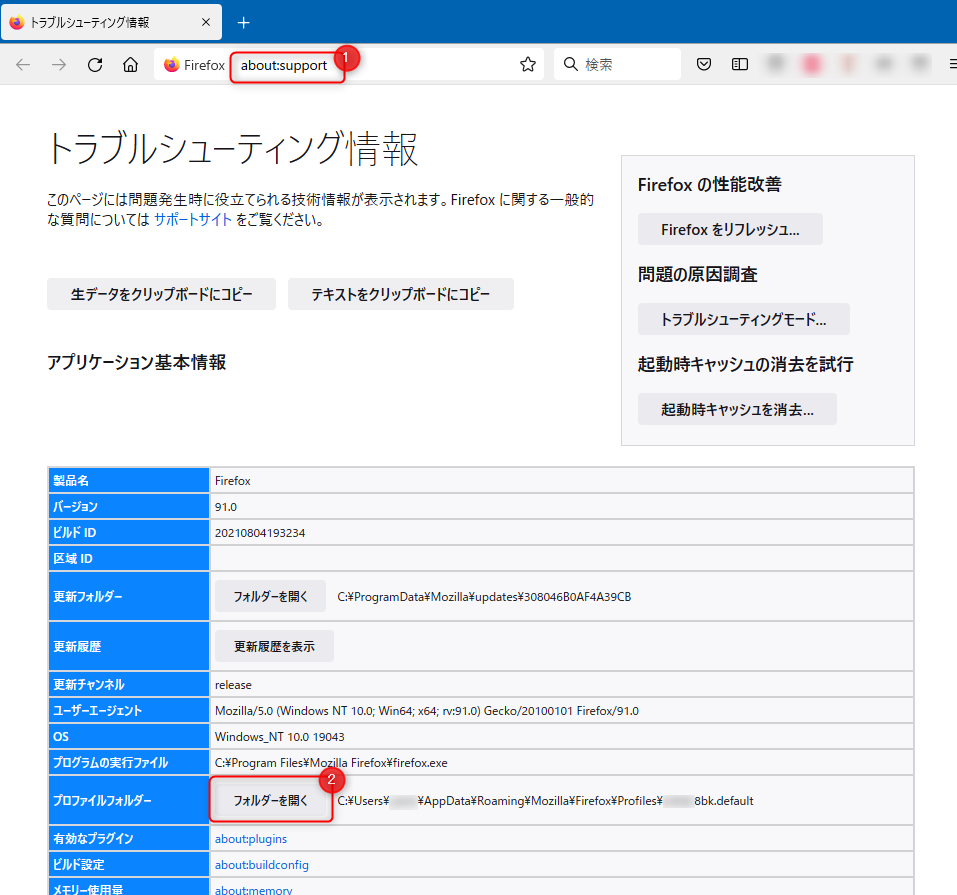Open the Firefox hamburger menu
The height and width of the screenshot is (895, 957).
(x=951, y=65)
